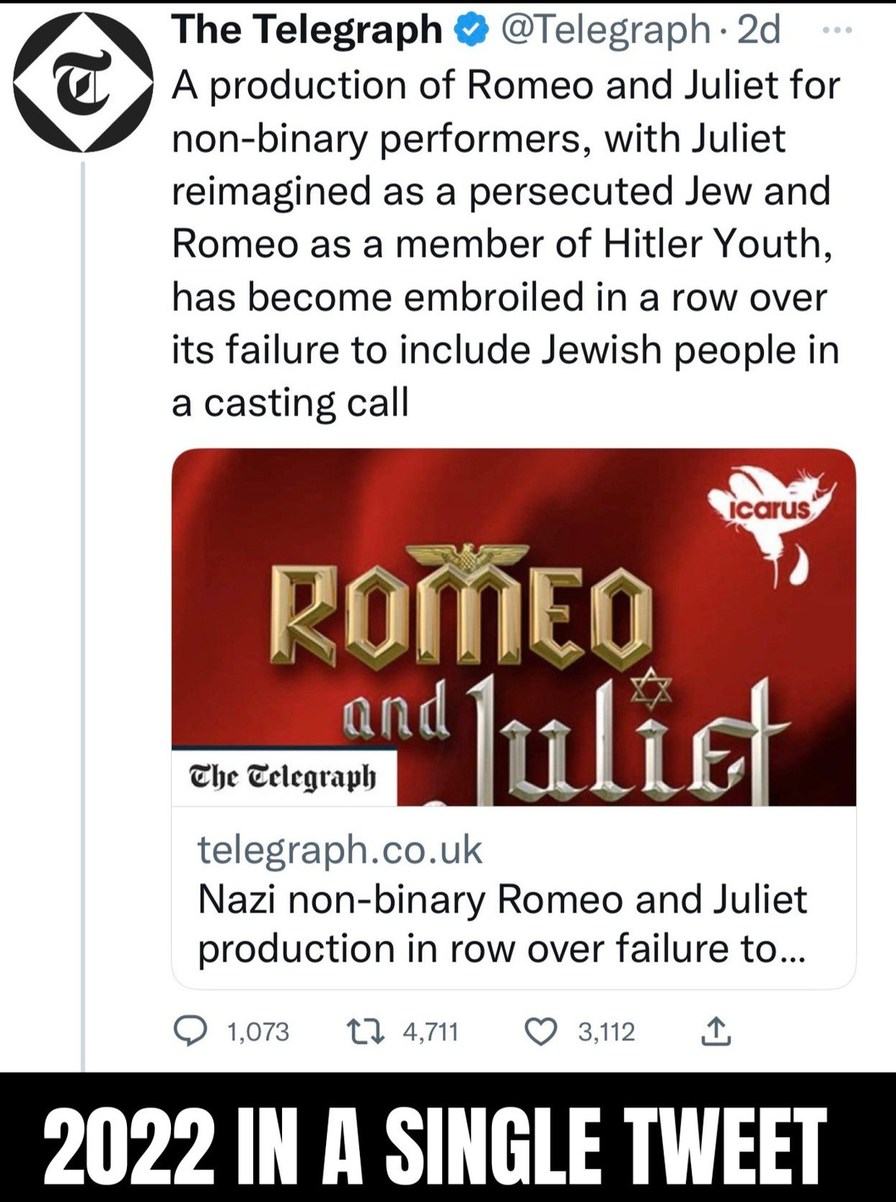The width and height of the screenshot is (896, 1202).
Task: Open the tweet's 2d timestamp
Action: coord(757,31)
